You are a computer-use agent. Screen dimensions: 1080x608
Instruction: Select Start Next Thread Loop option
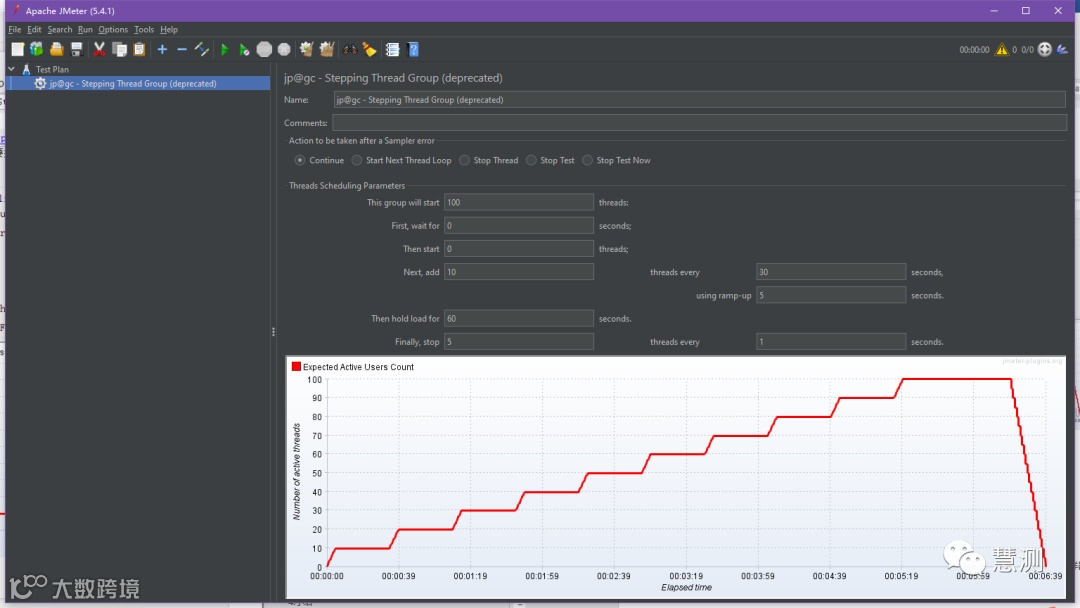[x=357, y=160]
